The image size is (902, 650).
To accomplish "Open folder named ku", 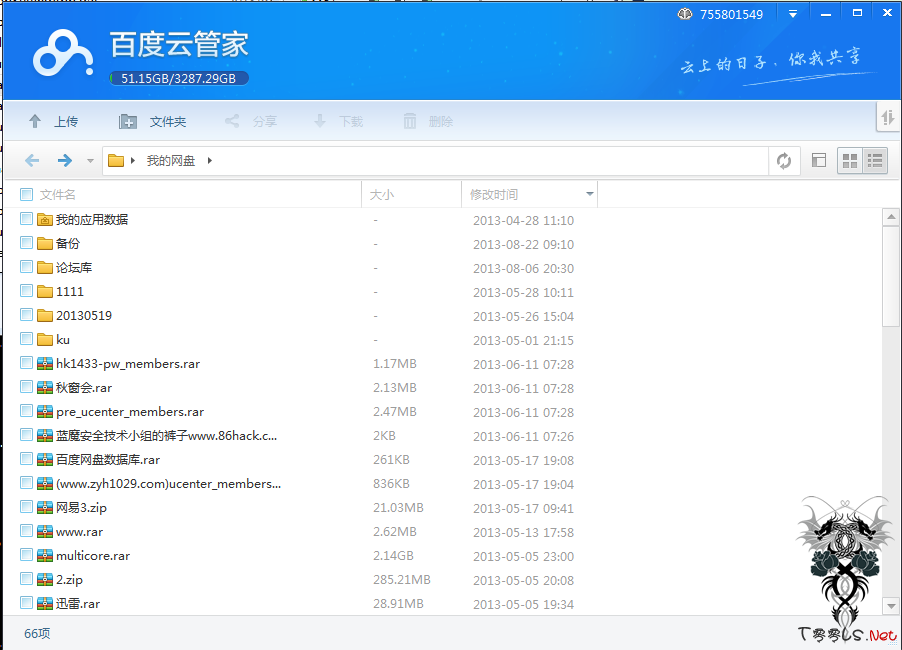I will tap(63, 339).
